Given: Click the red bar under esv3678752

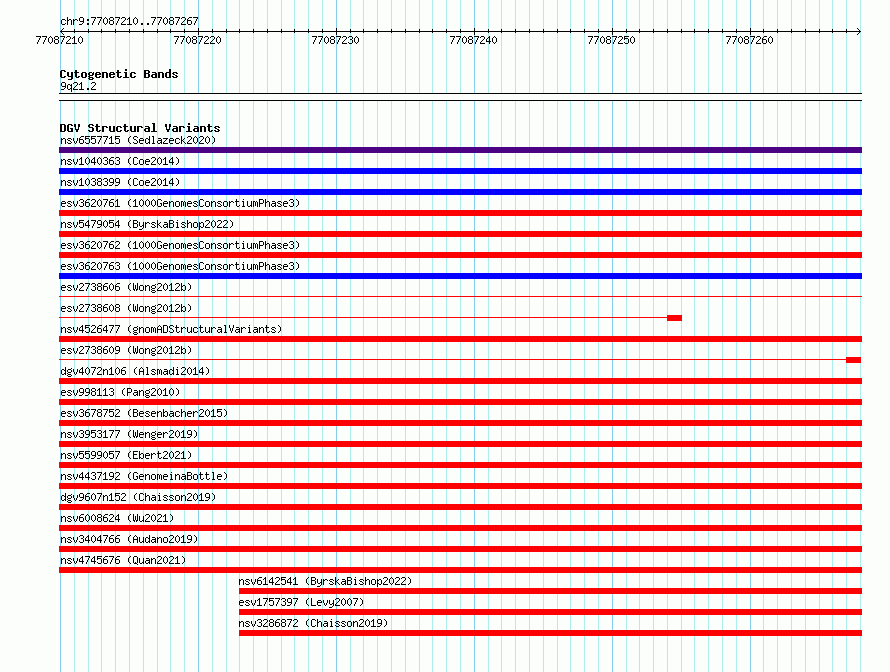Looking at the screenshot, I should click(x=460, y=423).
